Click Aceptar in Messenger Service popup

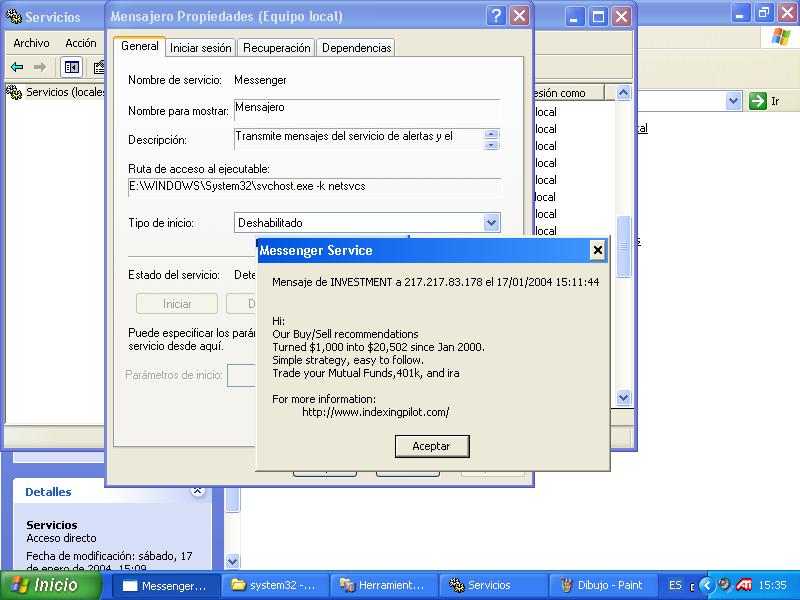[432, 446]
